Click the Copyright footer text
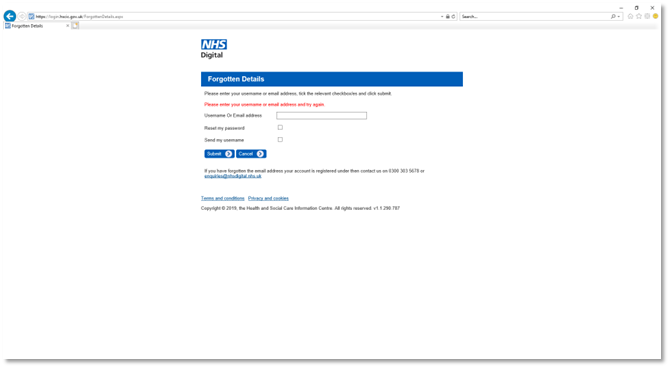Screen dimensions: 670x368 (x=300, y=208)
